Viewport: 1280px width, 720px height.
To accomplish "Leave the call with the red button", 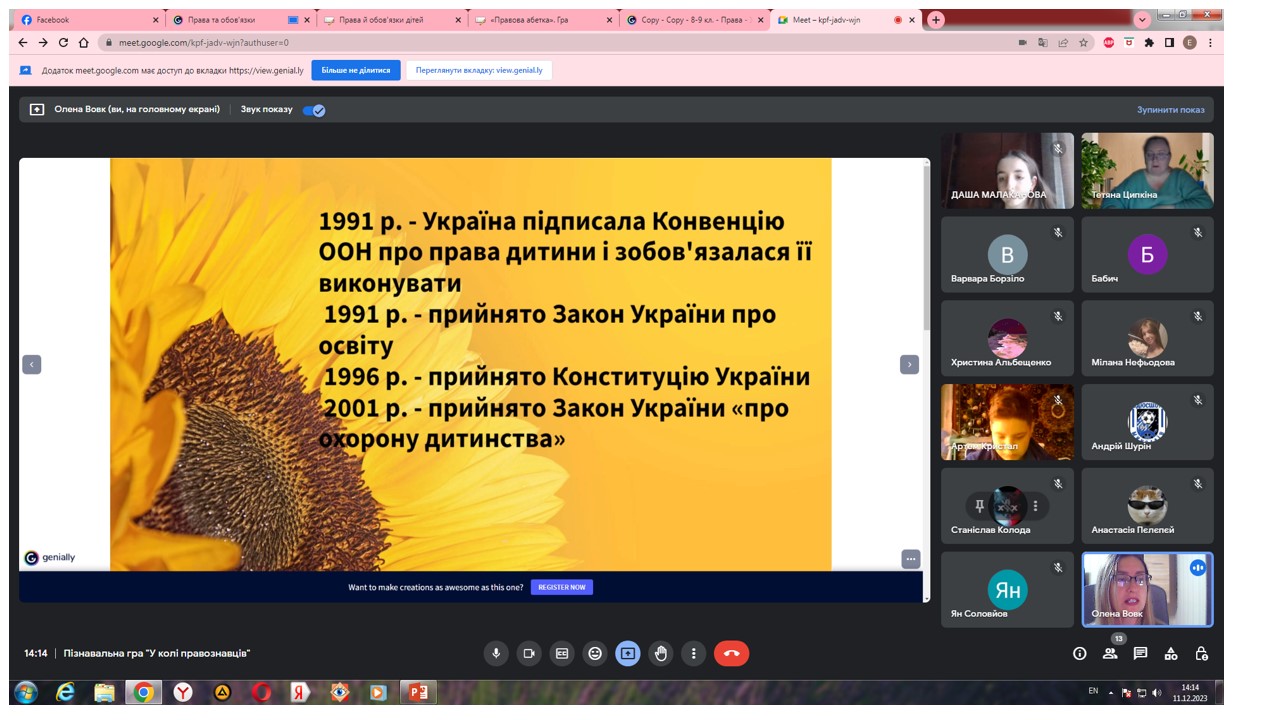I will 731,653.
